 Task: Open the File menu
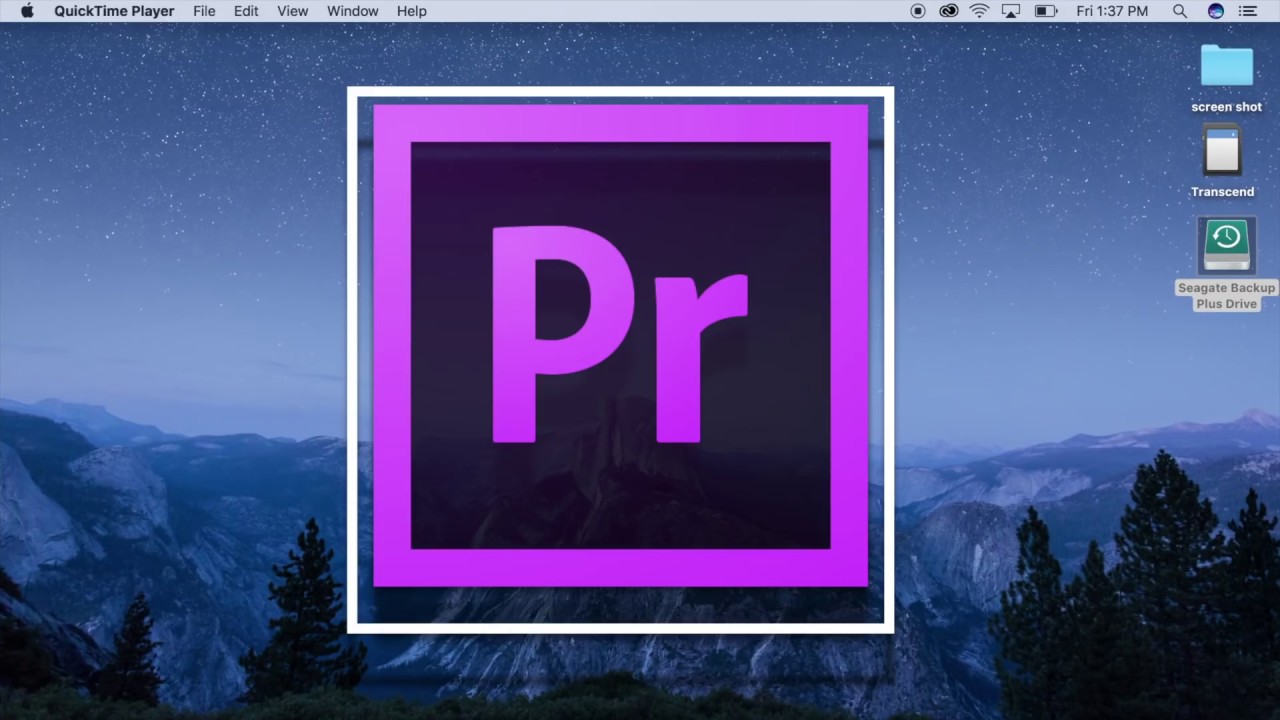(x=204, y=11)
